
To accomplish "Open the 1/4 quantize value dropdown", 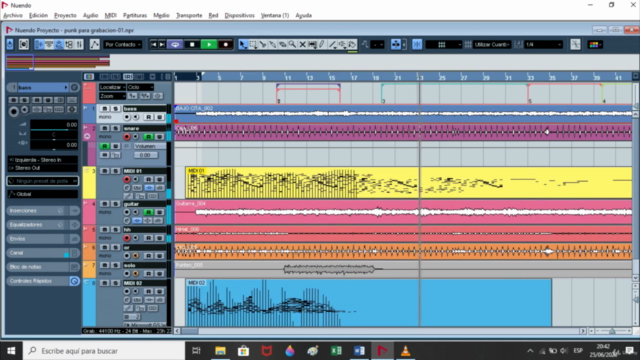I will 543,44.
